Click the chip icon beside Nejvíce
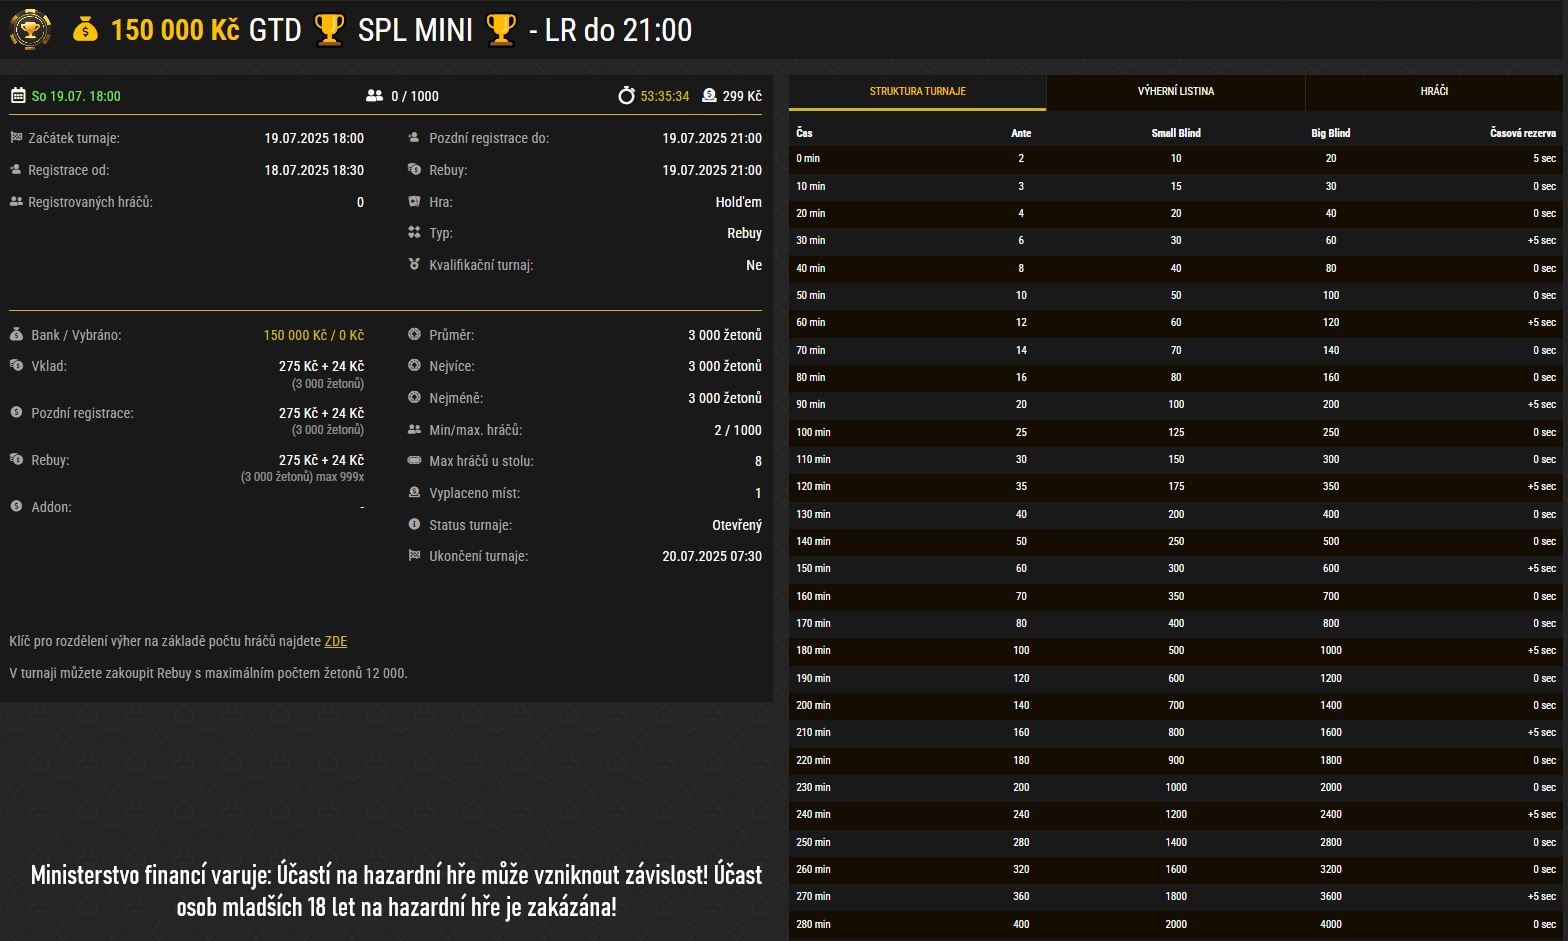This screenshot has height=941, width=1568. click(x=414, y=366)
